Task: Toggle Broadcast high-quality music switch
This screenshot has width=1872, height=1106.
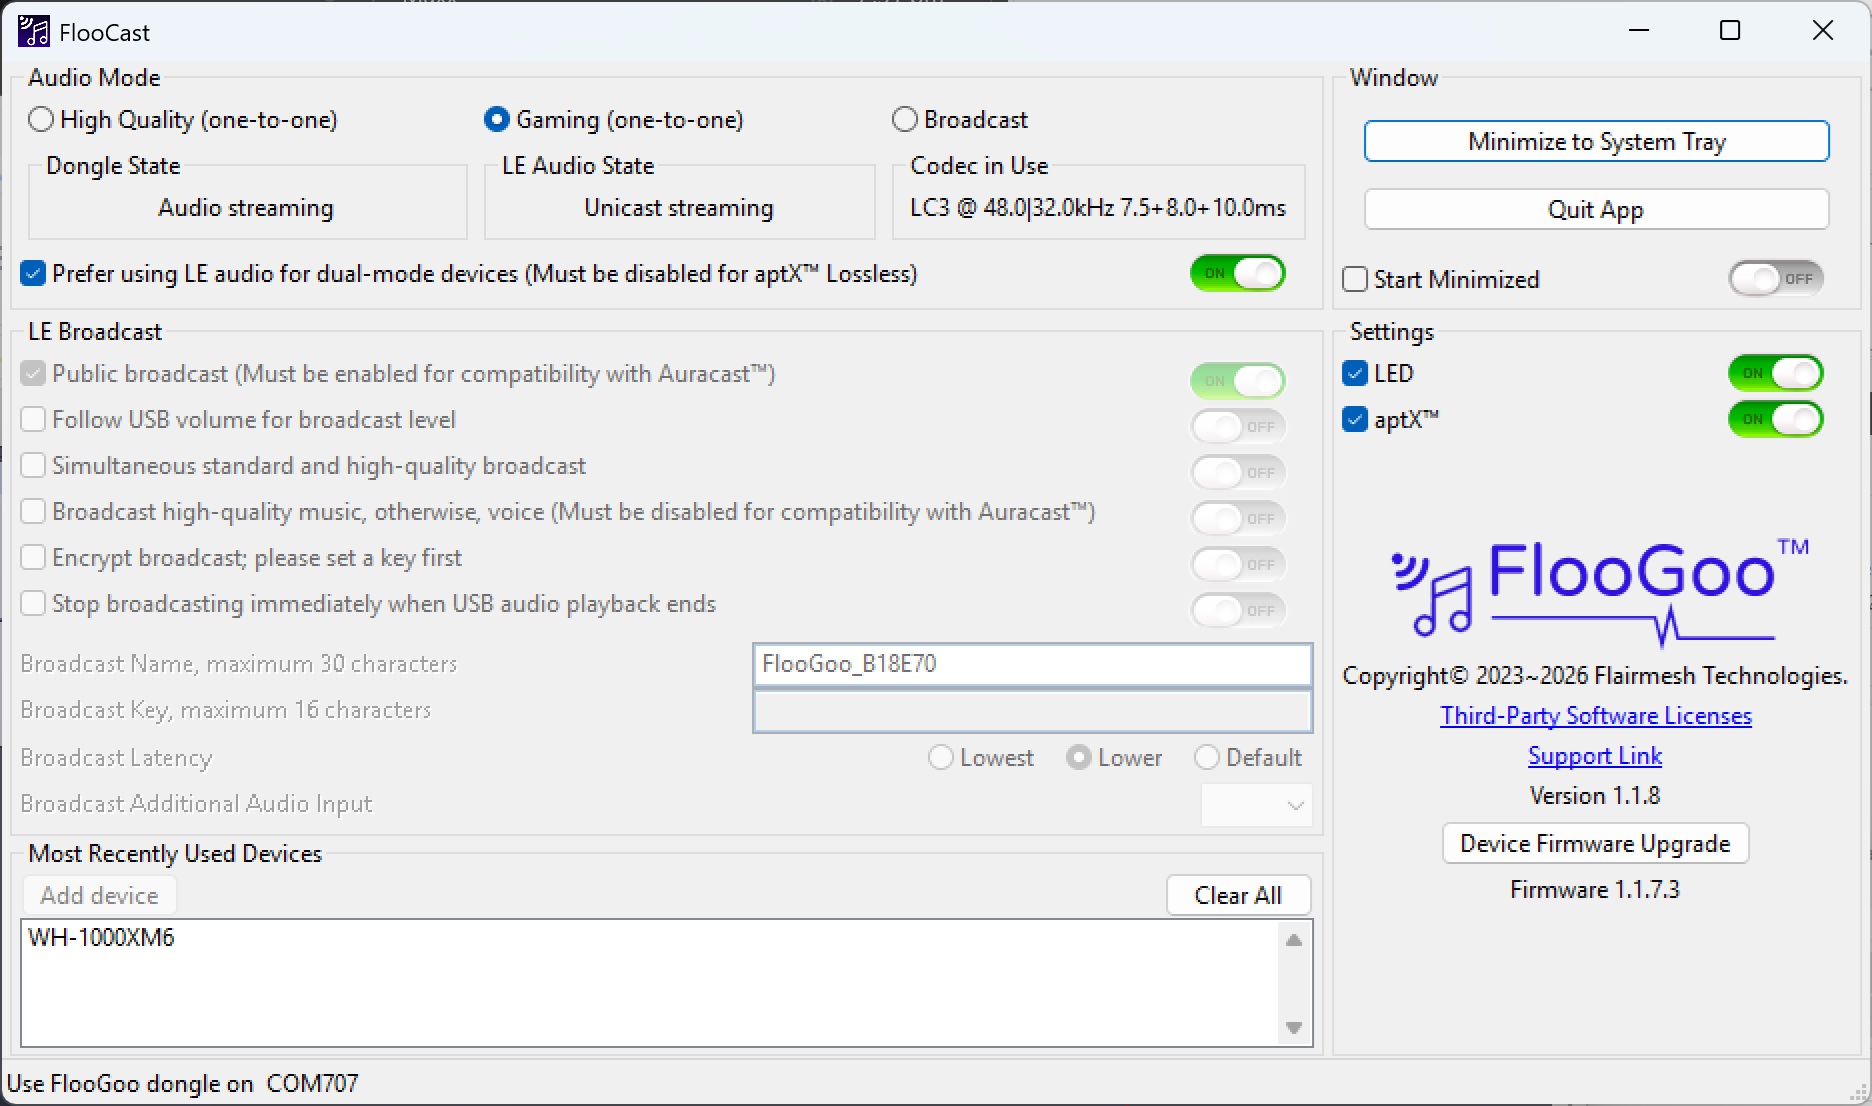Action: pos(1238,519)
